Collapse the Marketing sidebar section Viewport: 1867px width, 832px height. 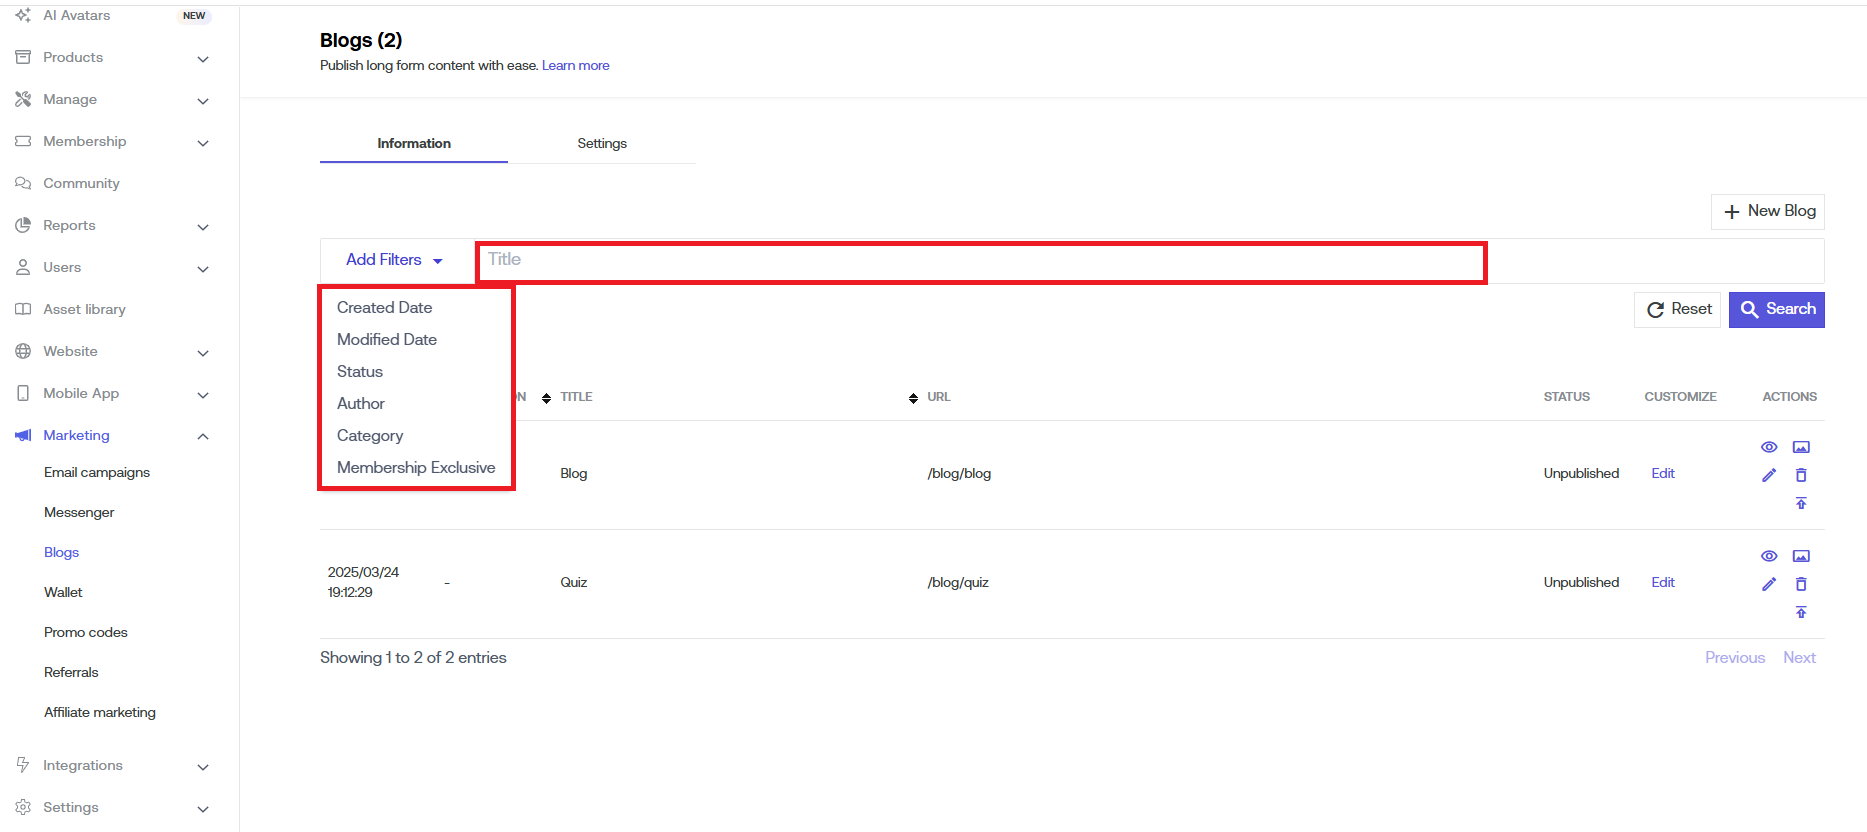[203, 436]
